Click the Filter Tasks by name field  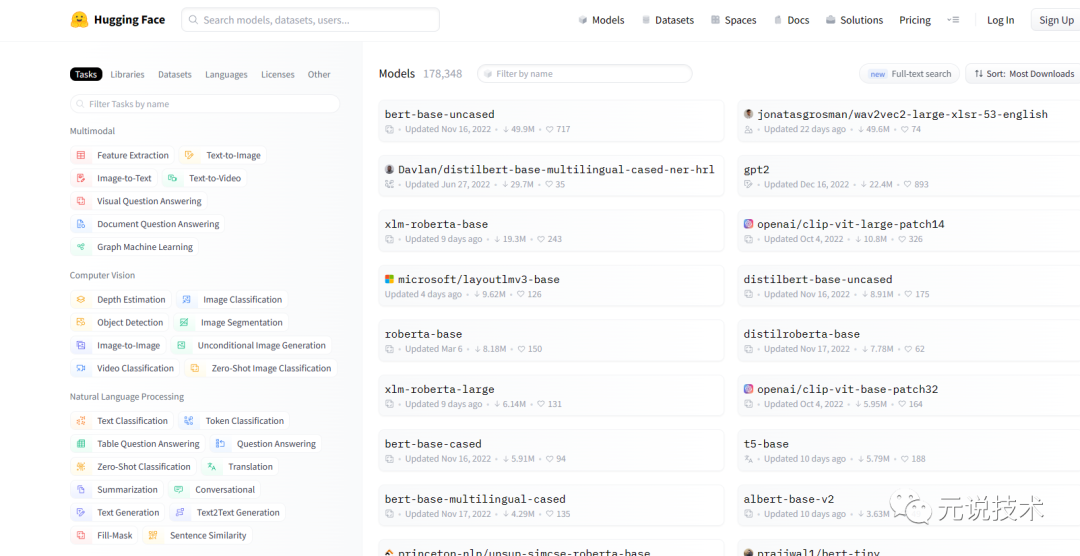coord(205,104)
